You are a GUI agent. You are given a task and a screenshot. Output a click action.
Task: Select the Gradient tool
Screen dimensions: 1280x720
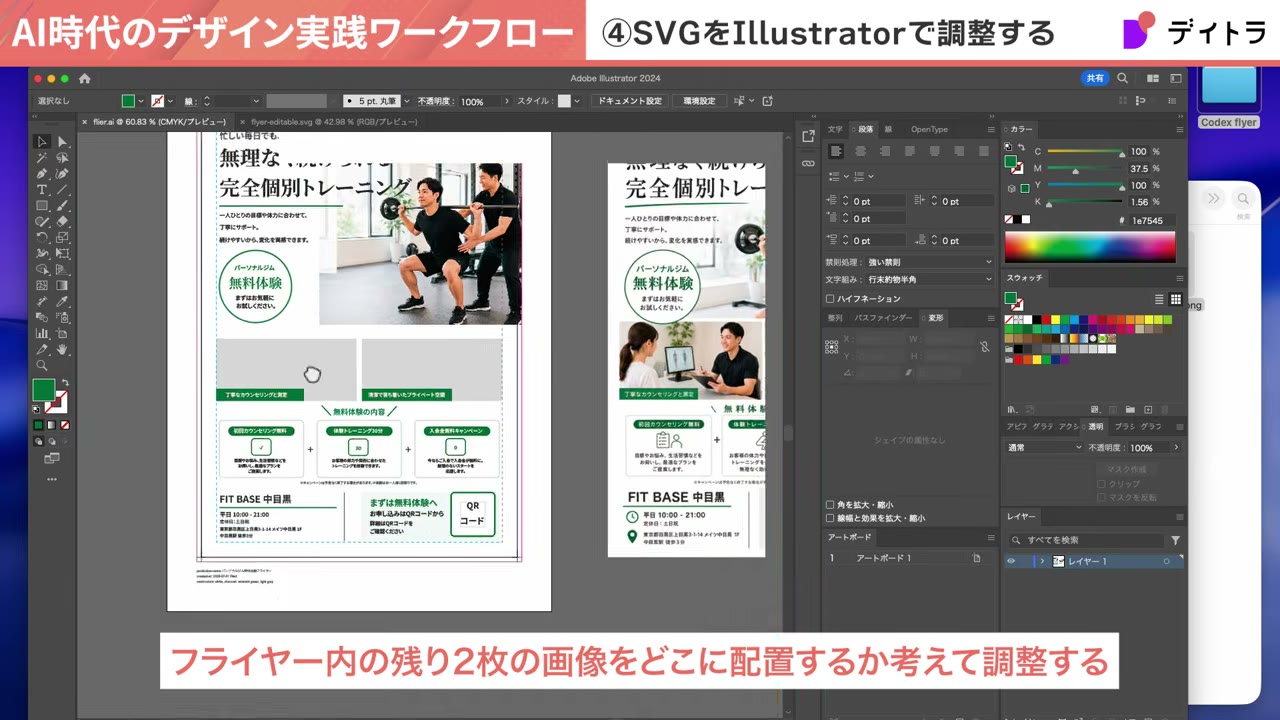coord(62,285)
